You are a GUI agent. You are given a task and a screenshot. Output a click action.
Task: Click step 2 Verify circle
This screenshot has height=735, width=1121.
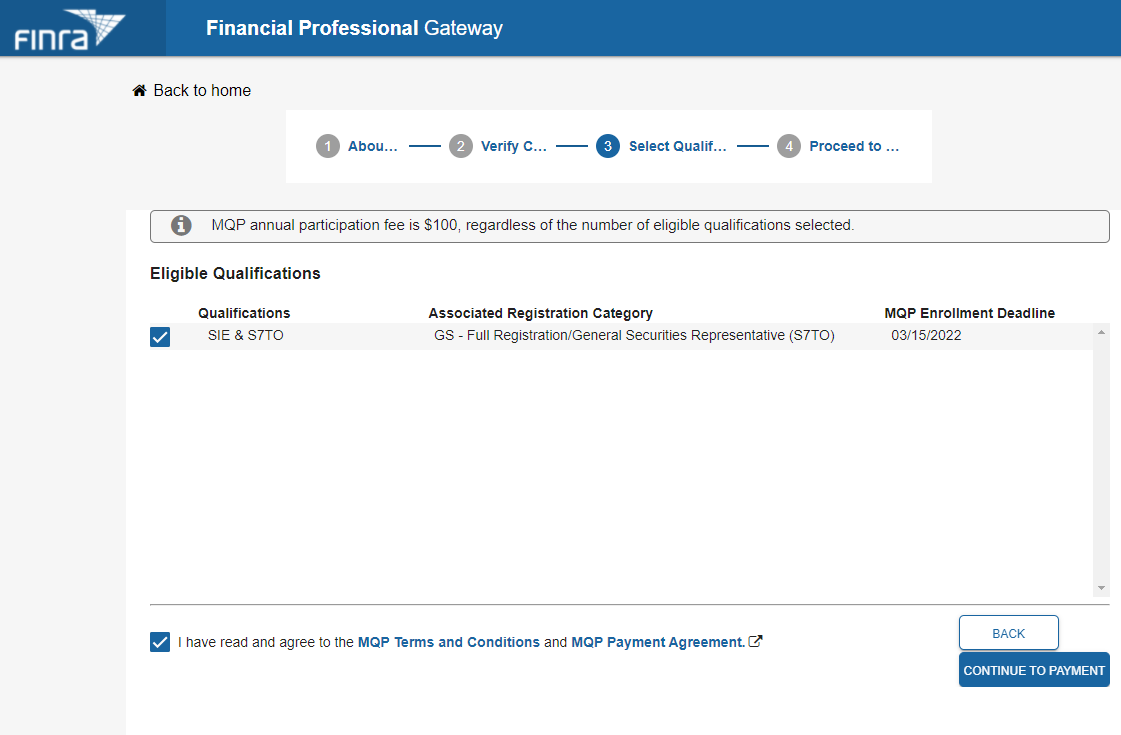coord(460,146)
